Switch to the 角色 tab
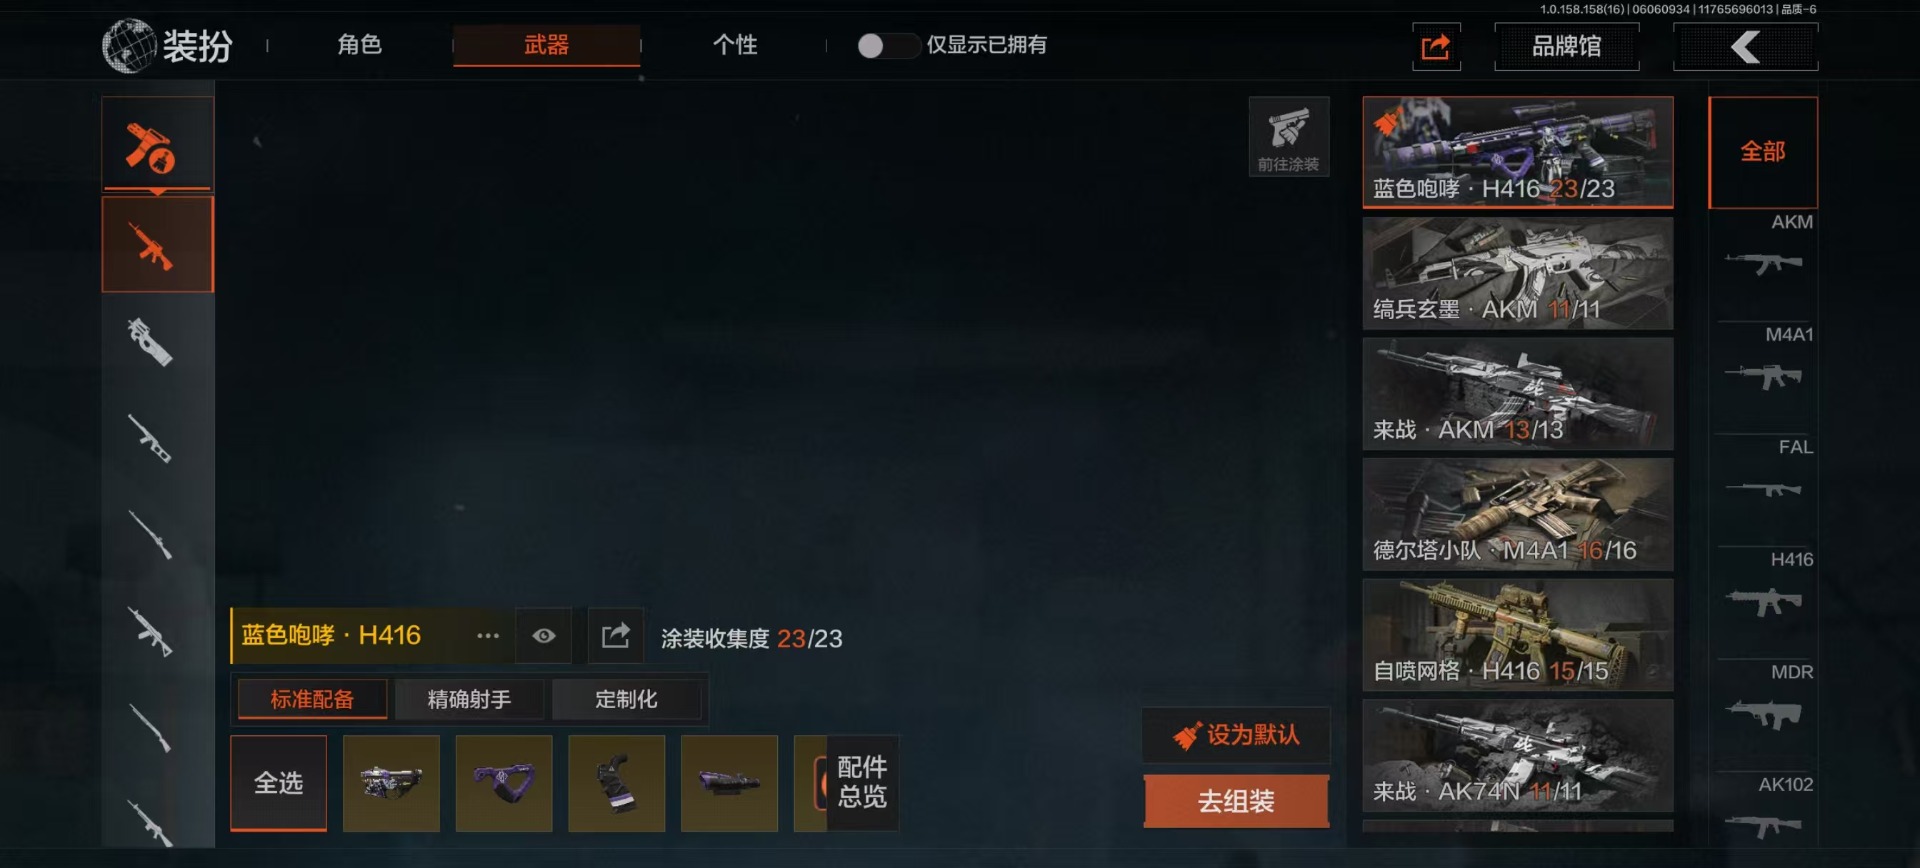Screen dimensions: 1920x868 click(x=359, y=45)
